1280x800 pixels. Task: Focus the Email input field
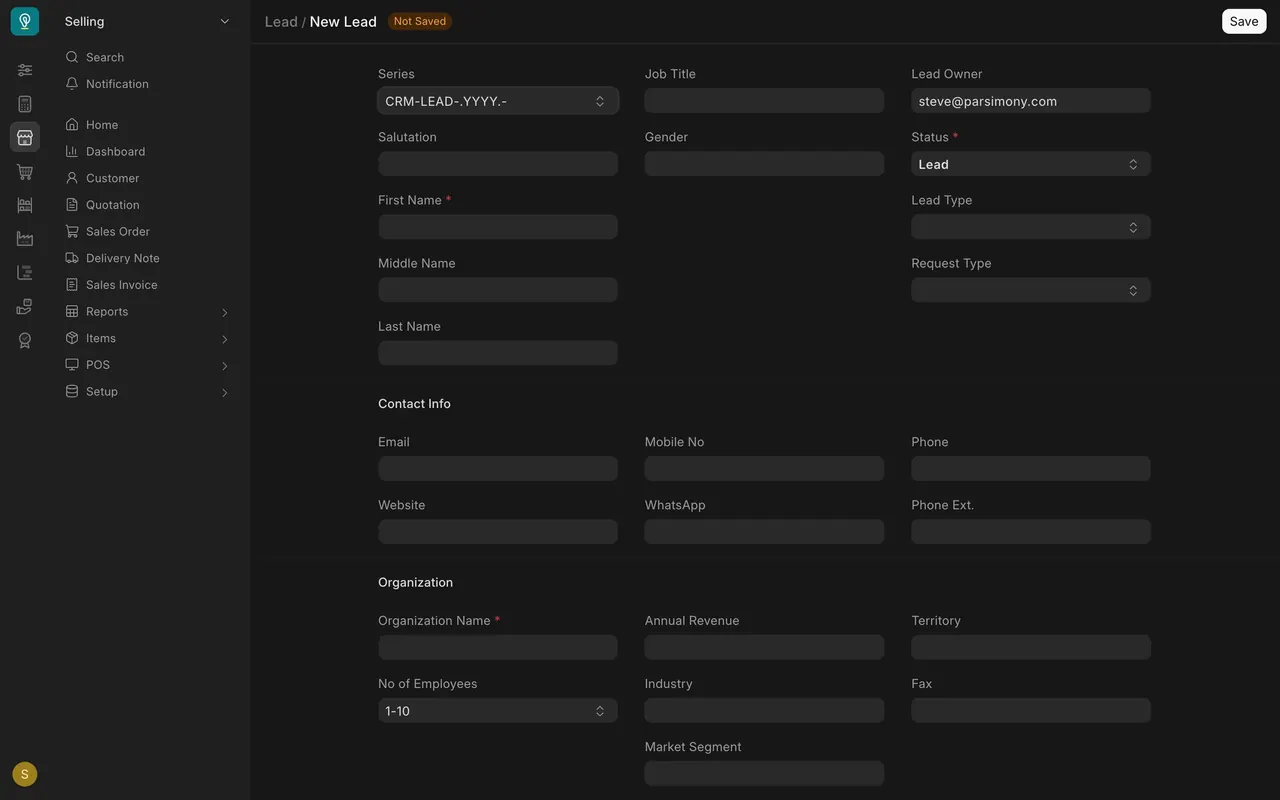pos(498,469)
